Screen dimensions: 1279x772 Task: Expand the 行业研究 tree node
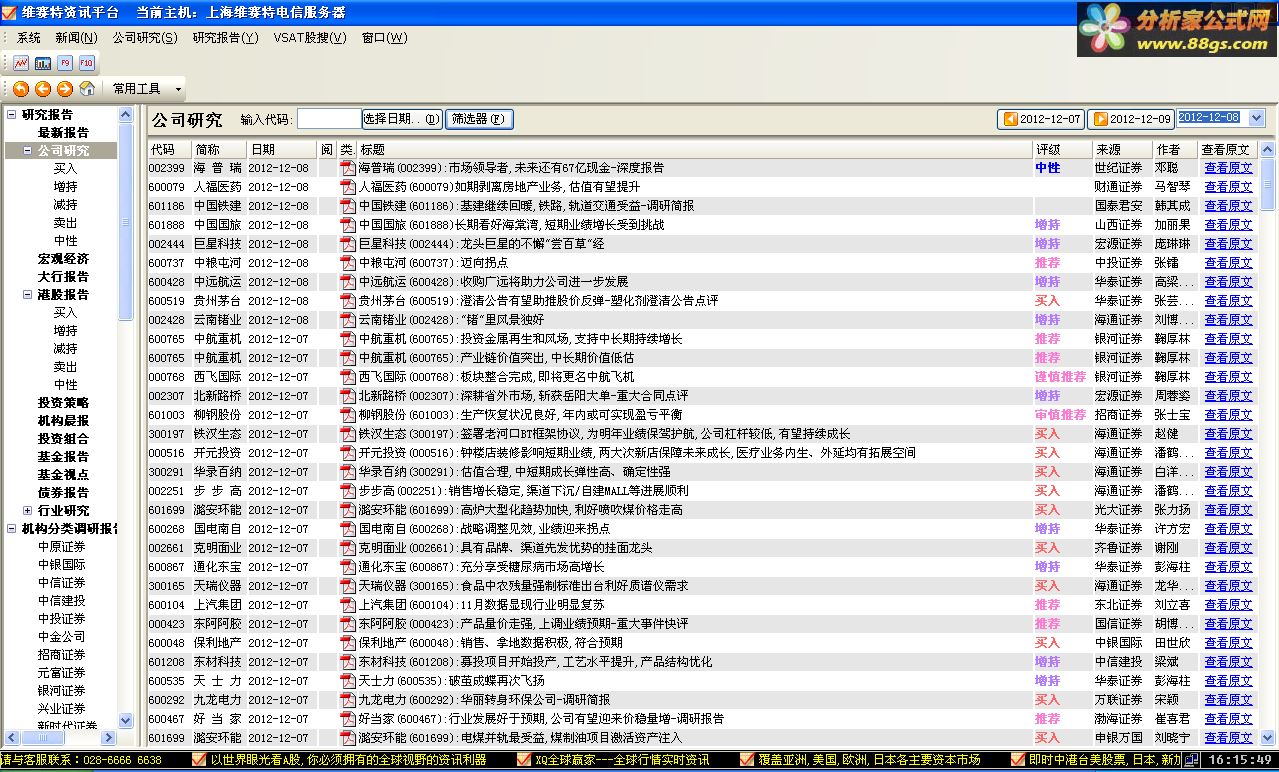[x=28, y=511]
